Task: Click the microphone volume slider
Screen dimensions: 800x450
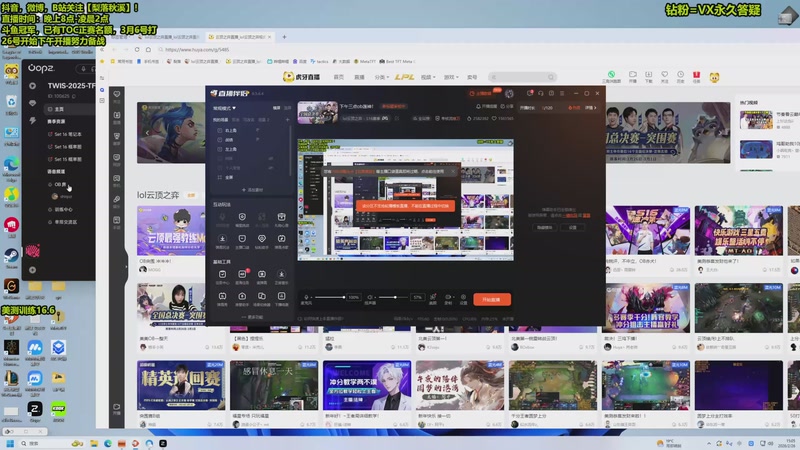Action: coord(330,297)
